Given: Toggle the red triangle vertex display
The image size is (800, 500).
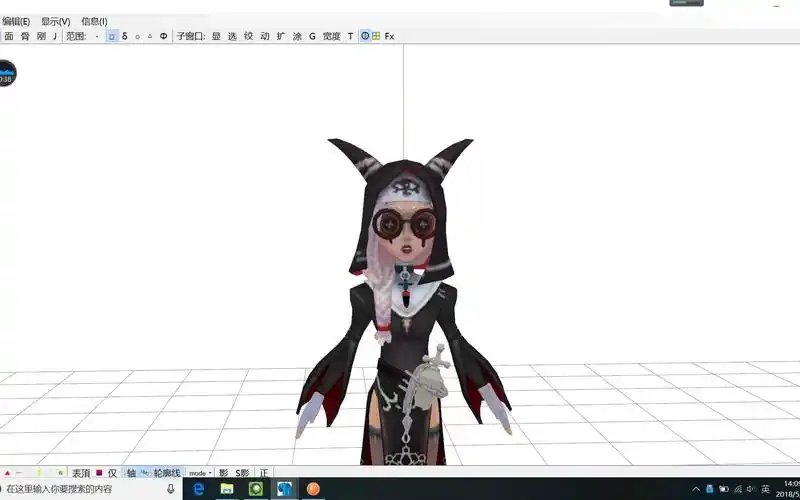Looking at the screenshot, I should pos(7,473).
